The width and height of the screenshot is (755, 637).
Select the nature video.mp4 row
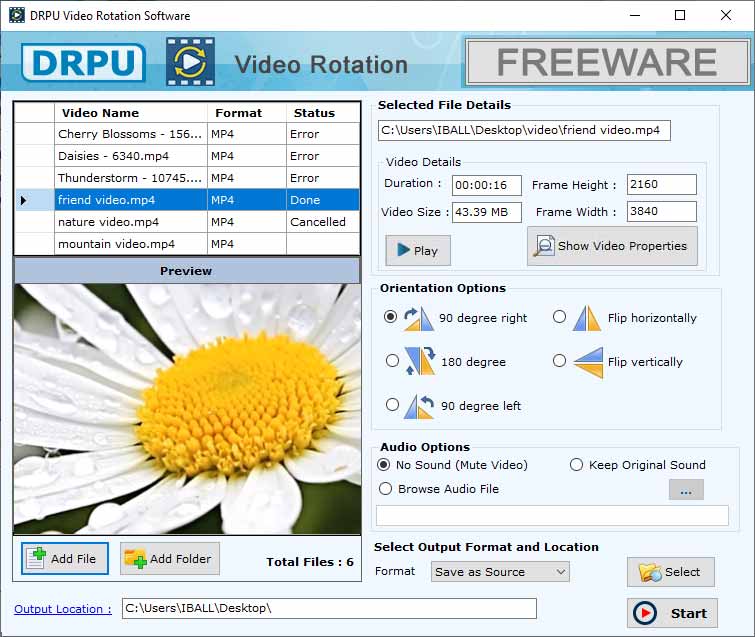[x=187, y=222]
